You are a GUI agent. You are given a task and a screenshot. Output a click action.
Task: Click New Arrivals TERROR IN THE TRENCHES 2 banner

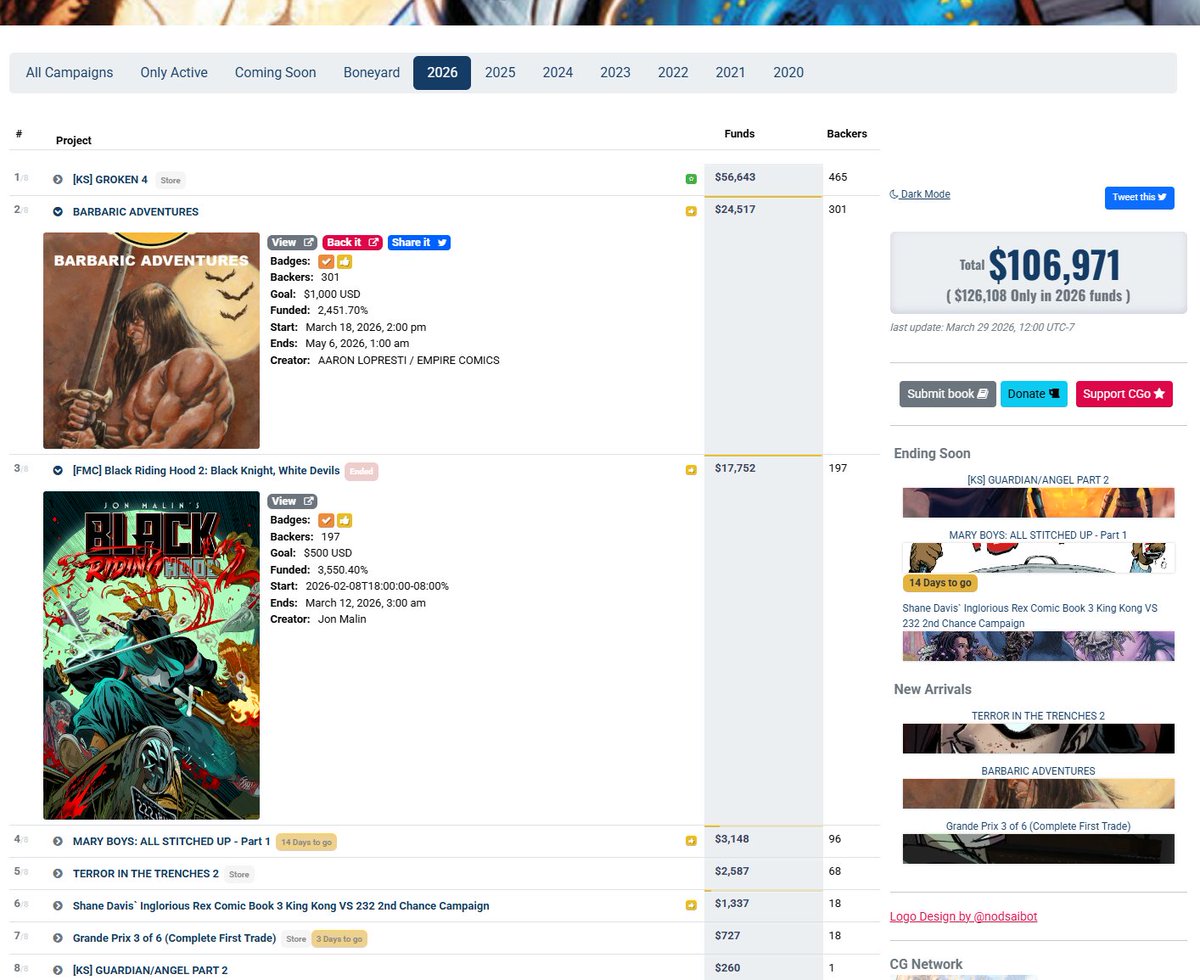(1038, 739)
